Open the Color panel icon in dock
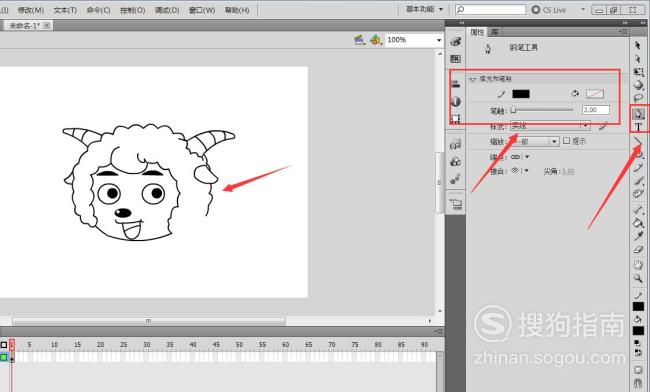This screenshot has width=650, height=392. point(456,41)
